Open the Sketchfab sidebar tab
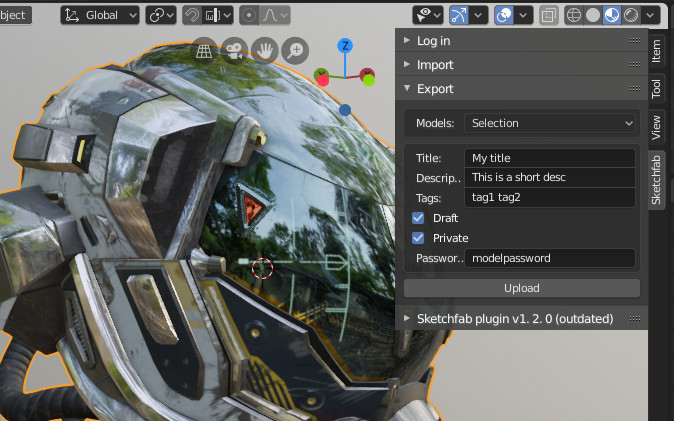674x421 pixels. point(657,180)
